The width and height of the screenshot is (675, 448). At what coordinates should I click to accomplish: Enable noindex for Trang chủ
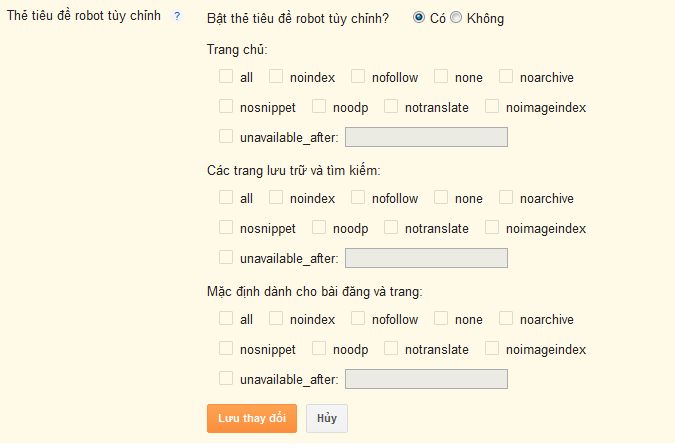(x=276, y=76)
